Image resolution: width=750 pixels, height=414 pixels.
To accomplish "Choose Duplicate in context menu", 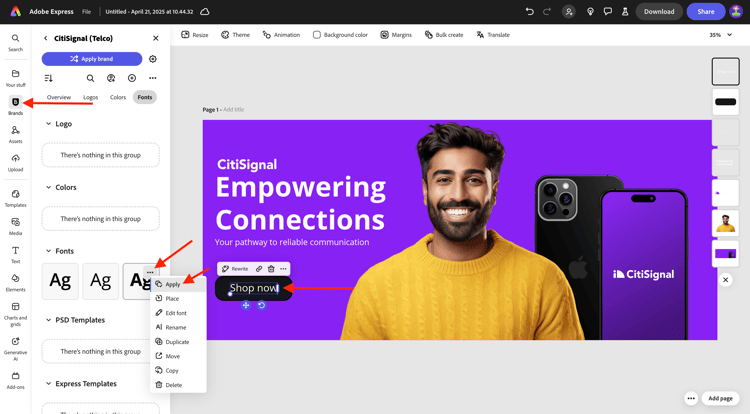I will click(178, 342).
